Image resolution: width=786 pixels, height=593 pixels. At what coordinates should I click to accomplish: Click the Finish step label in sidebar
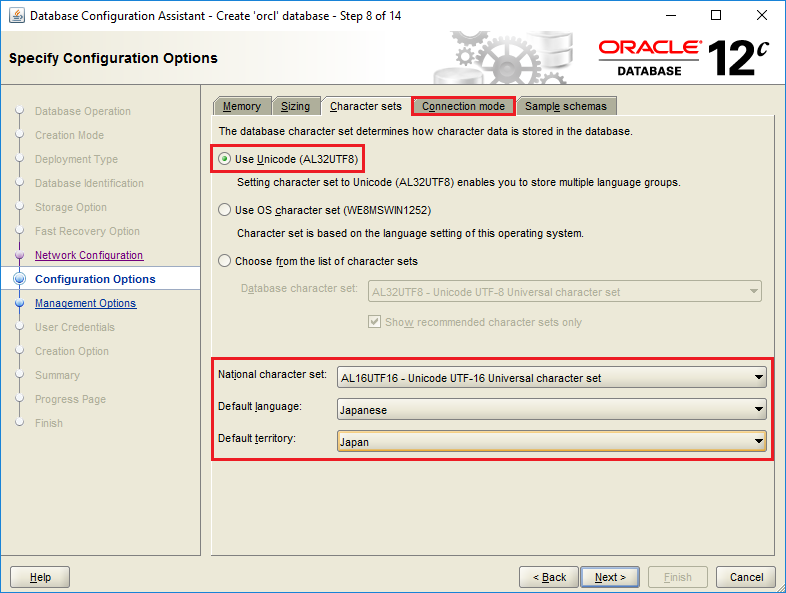(x=49, y=423)
